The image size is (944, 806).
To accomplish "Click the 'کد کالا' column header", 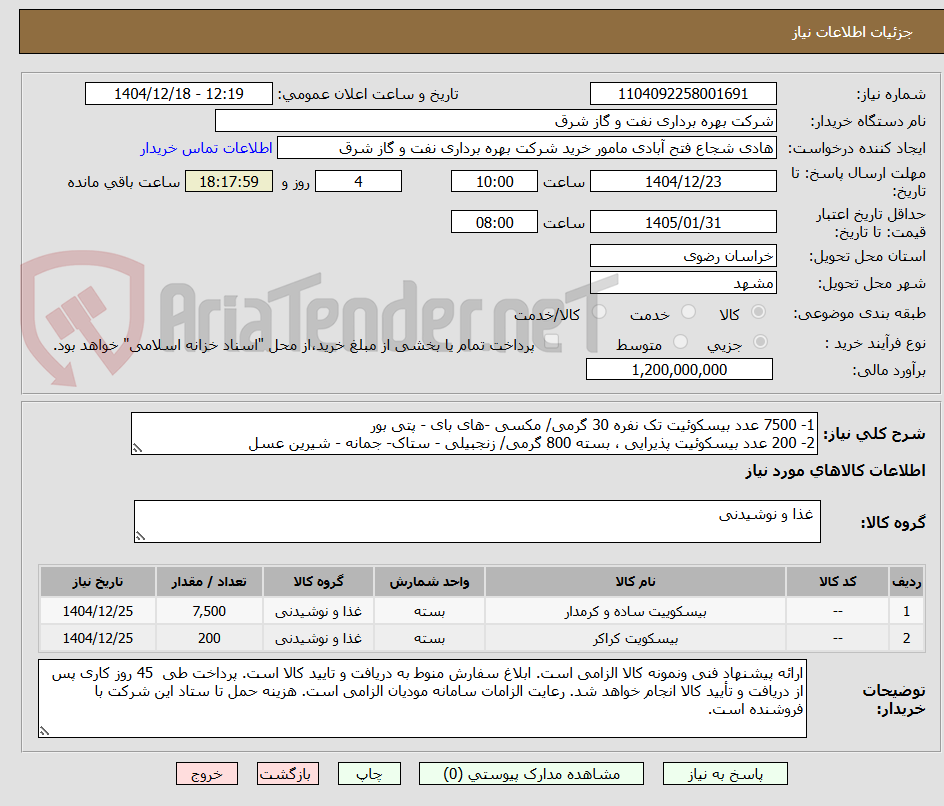I will [837, 581].
